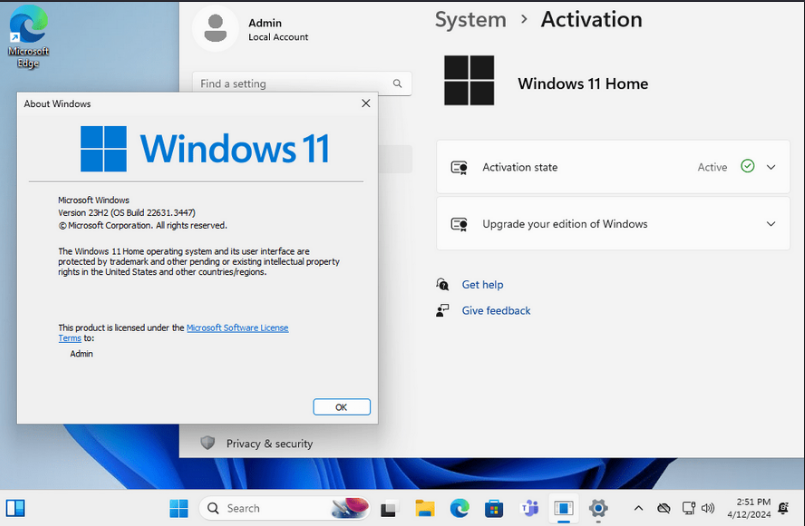805x526 pixels.
Task: Open the Microsoft Software License link
Action: tap(237, 327)
